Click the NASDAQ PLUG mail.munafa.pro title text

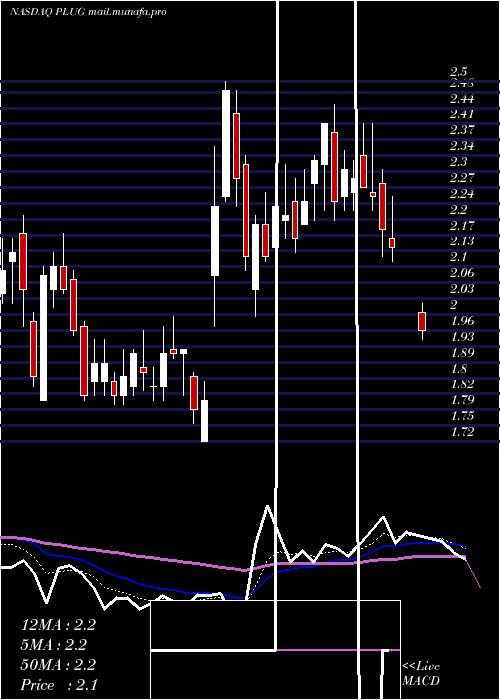click(x=88, y=12)
